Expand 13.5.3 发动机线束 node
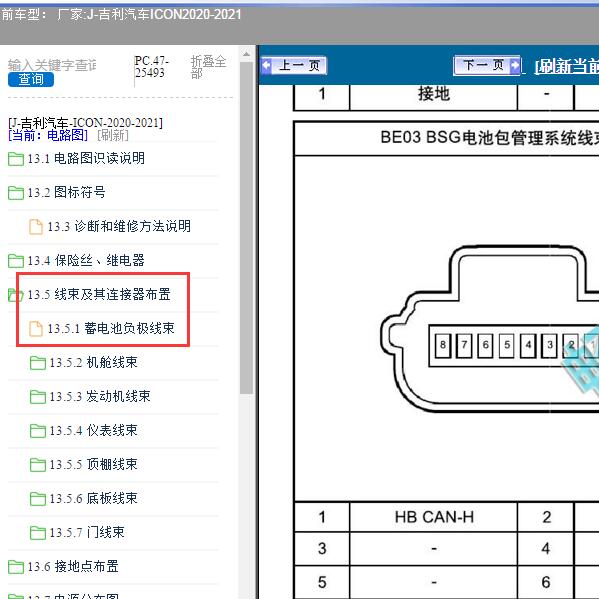Screen dimensions: 599x599 coord(100,396)
